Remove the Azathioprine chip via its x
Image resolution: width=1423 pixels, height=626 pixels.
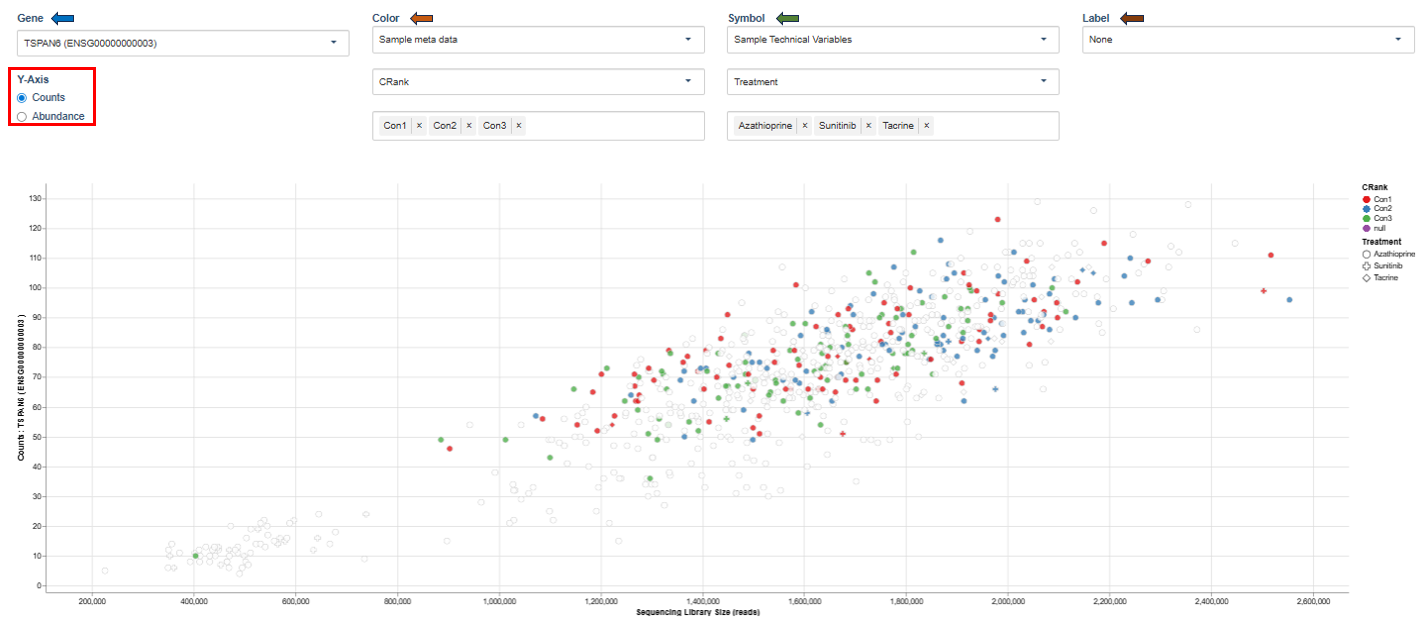pos(804,125)
